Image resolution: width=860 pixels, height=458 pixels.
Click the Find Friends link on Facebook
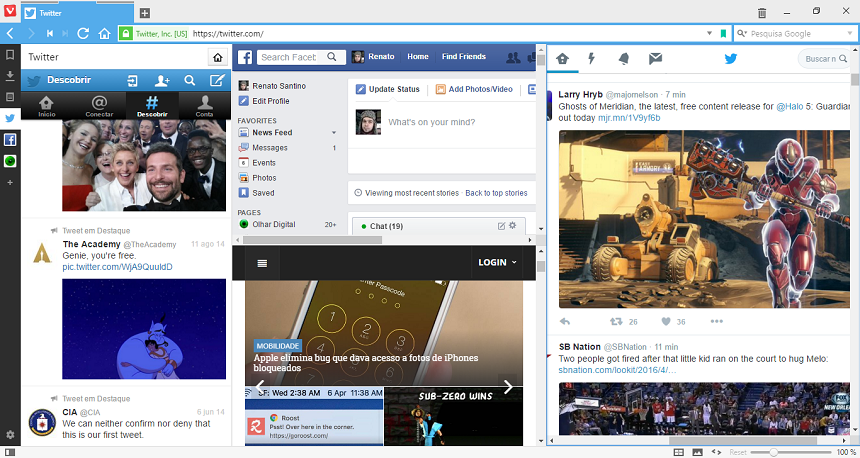[x=463, y=56]
